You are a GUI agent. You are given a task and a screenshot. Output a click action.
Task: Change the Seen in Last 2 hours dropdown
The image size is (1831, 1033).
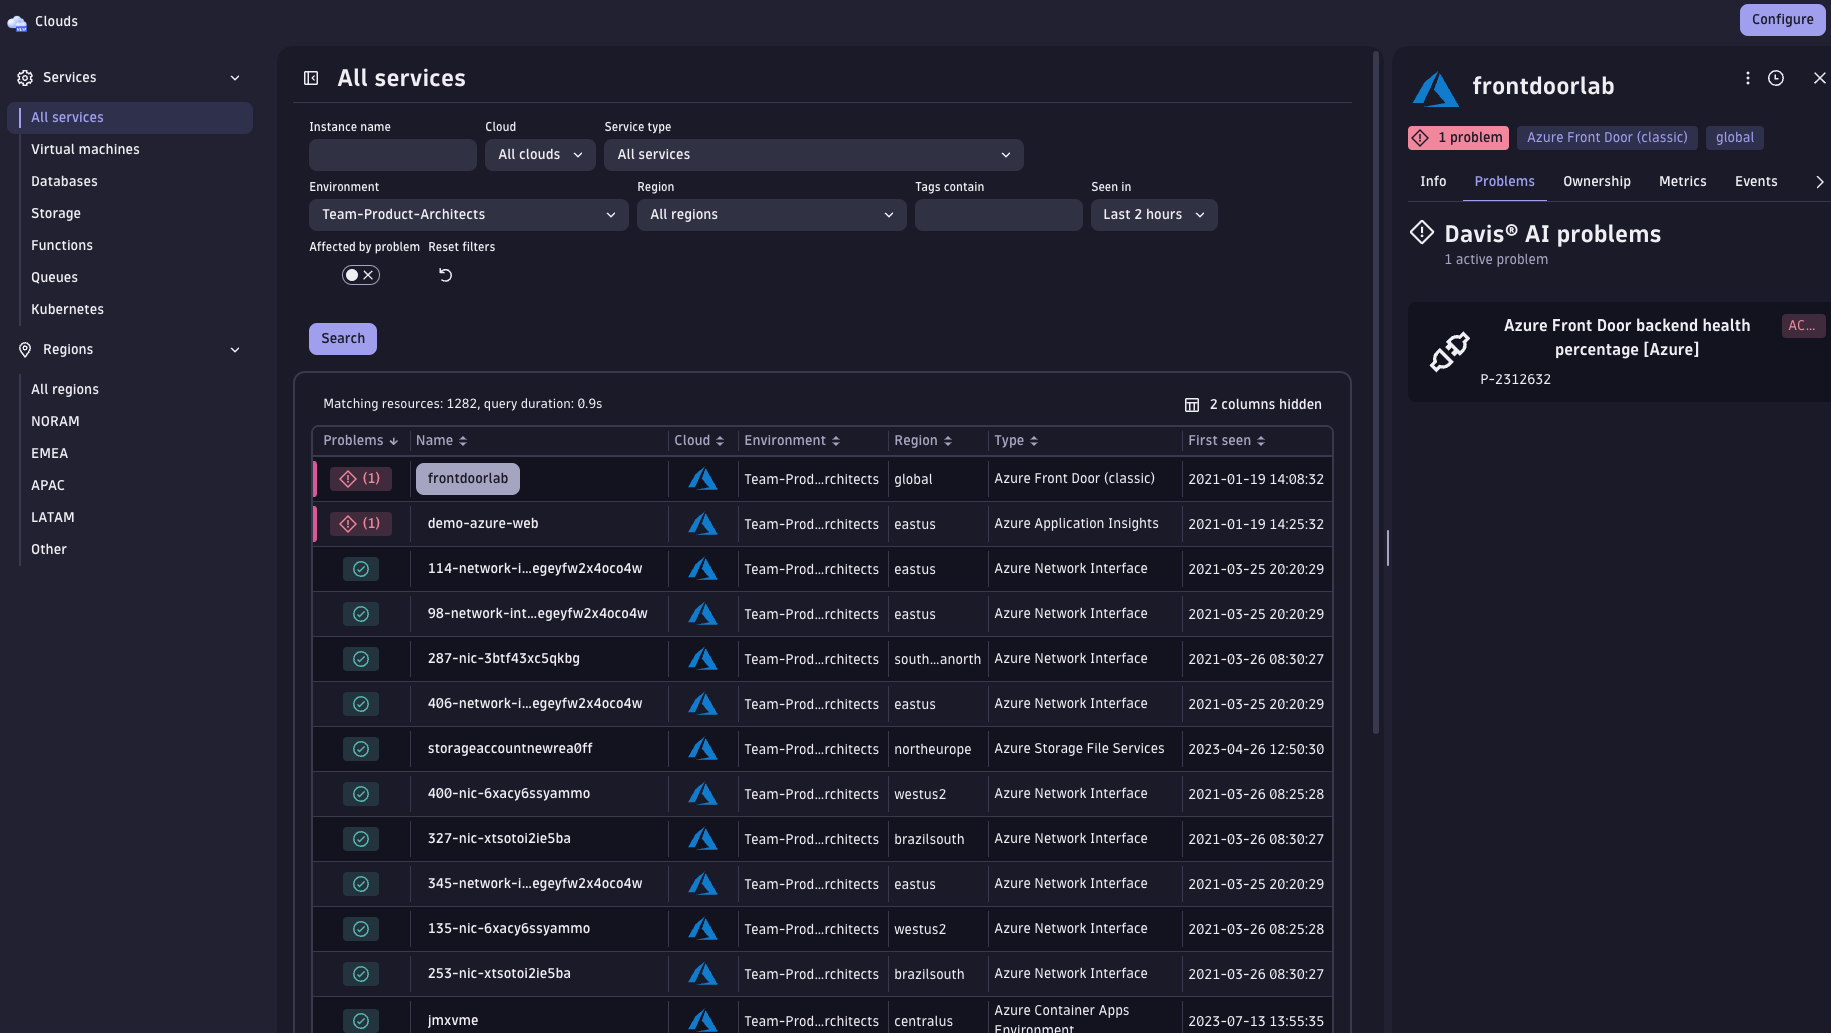coord(1153,215)
